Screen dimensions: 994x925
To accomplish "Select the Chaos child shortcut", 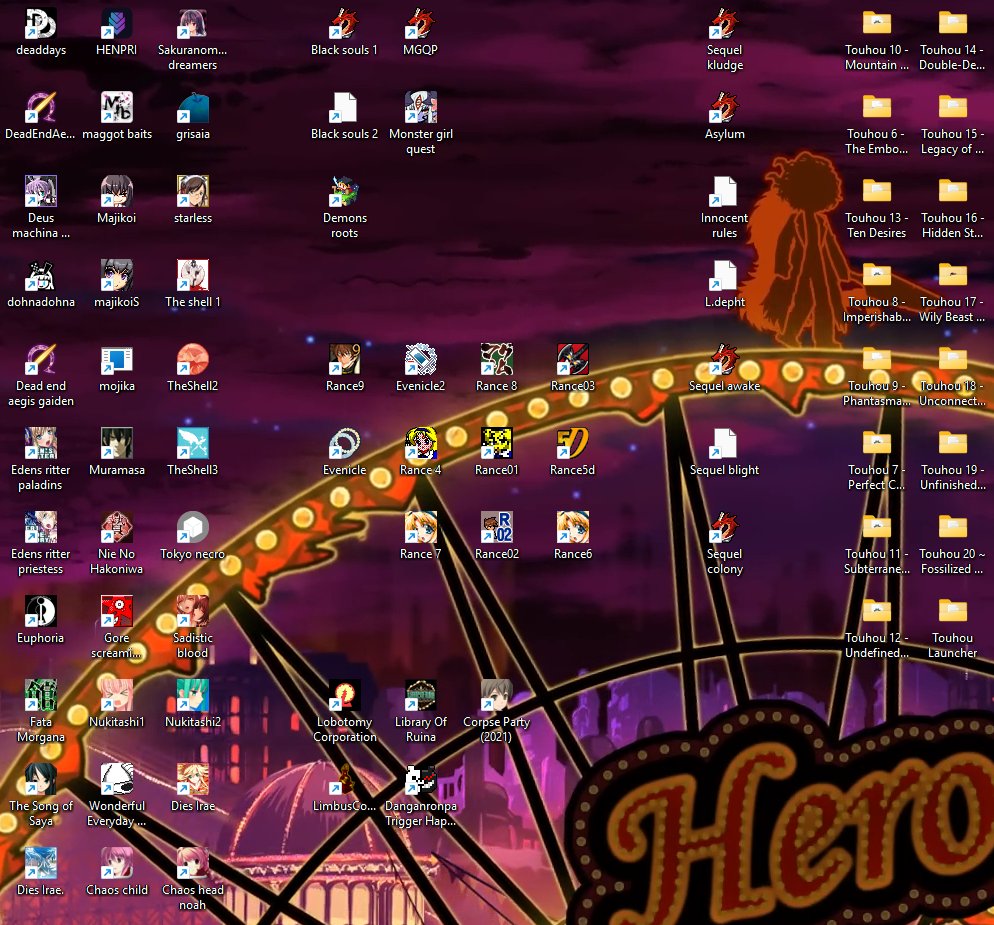I will tap(117, 863).
